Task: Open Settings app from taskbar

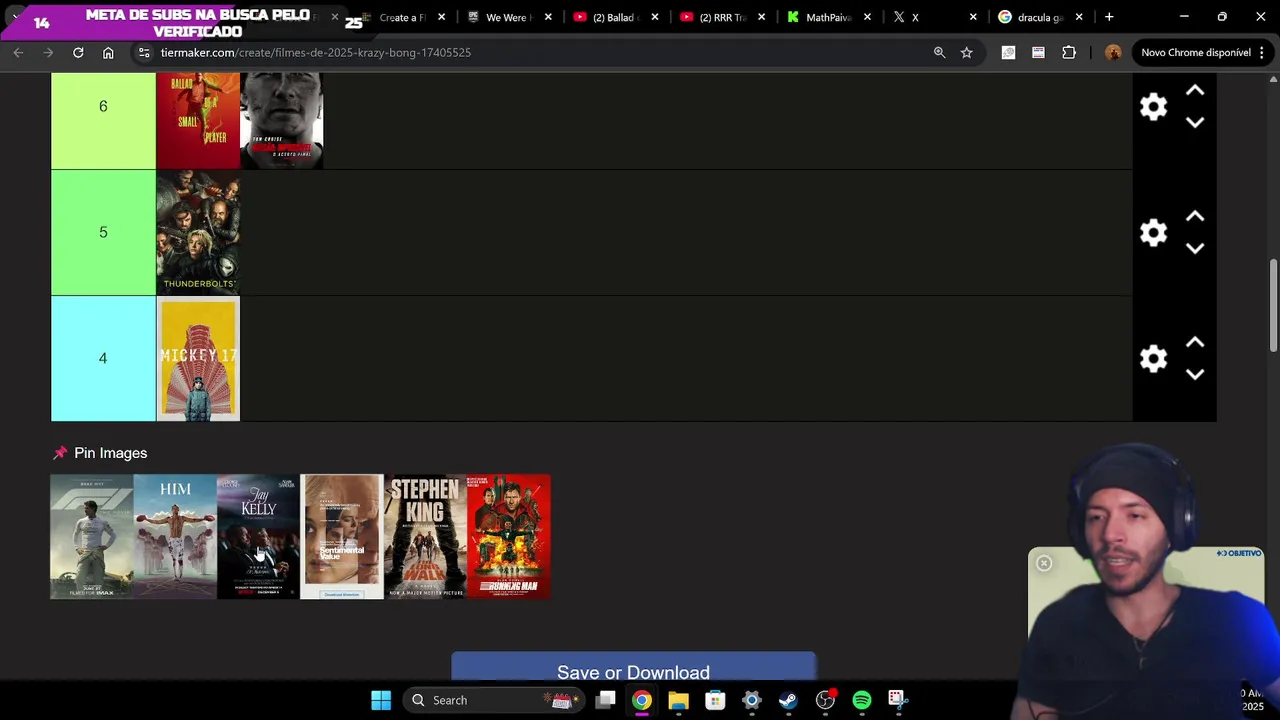Action: (x=751, y=700)
